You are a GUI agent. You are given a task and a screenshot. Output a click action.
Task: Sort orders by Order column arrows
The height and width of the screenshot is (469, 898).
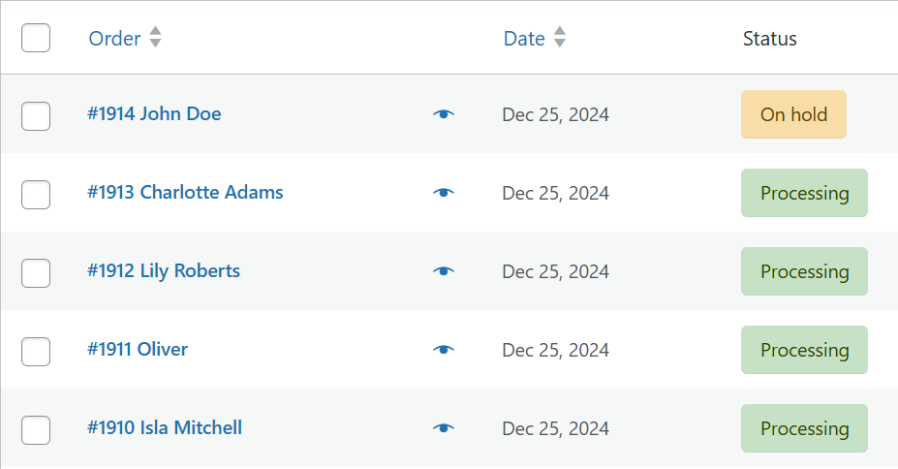tap(155, 38)
